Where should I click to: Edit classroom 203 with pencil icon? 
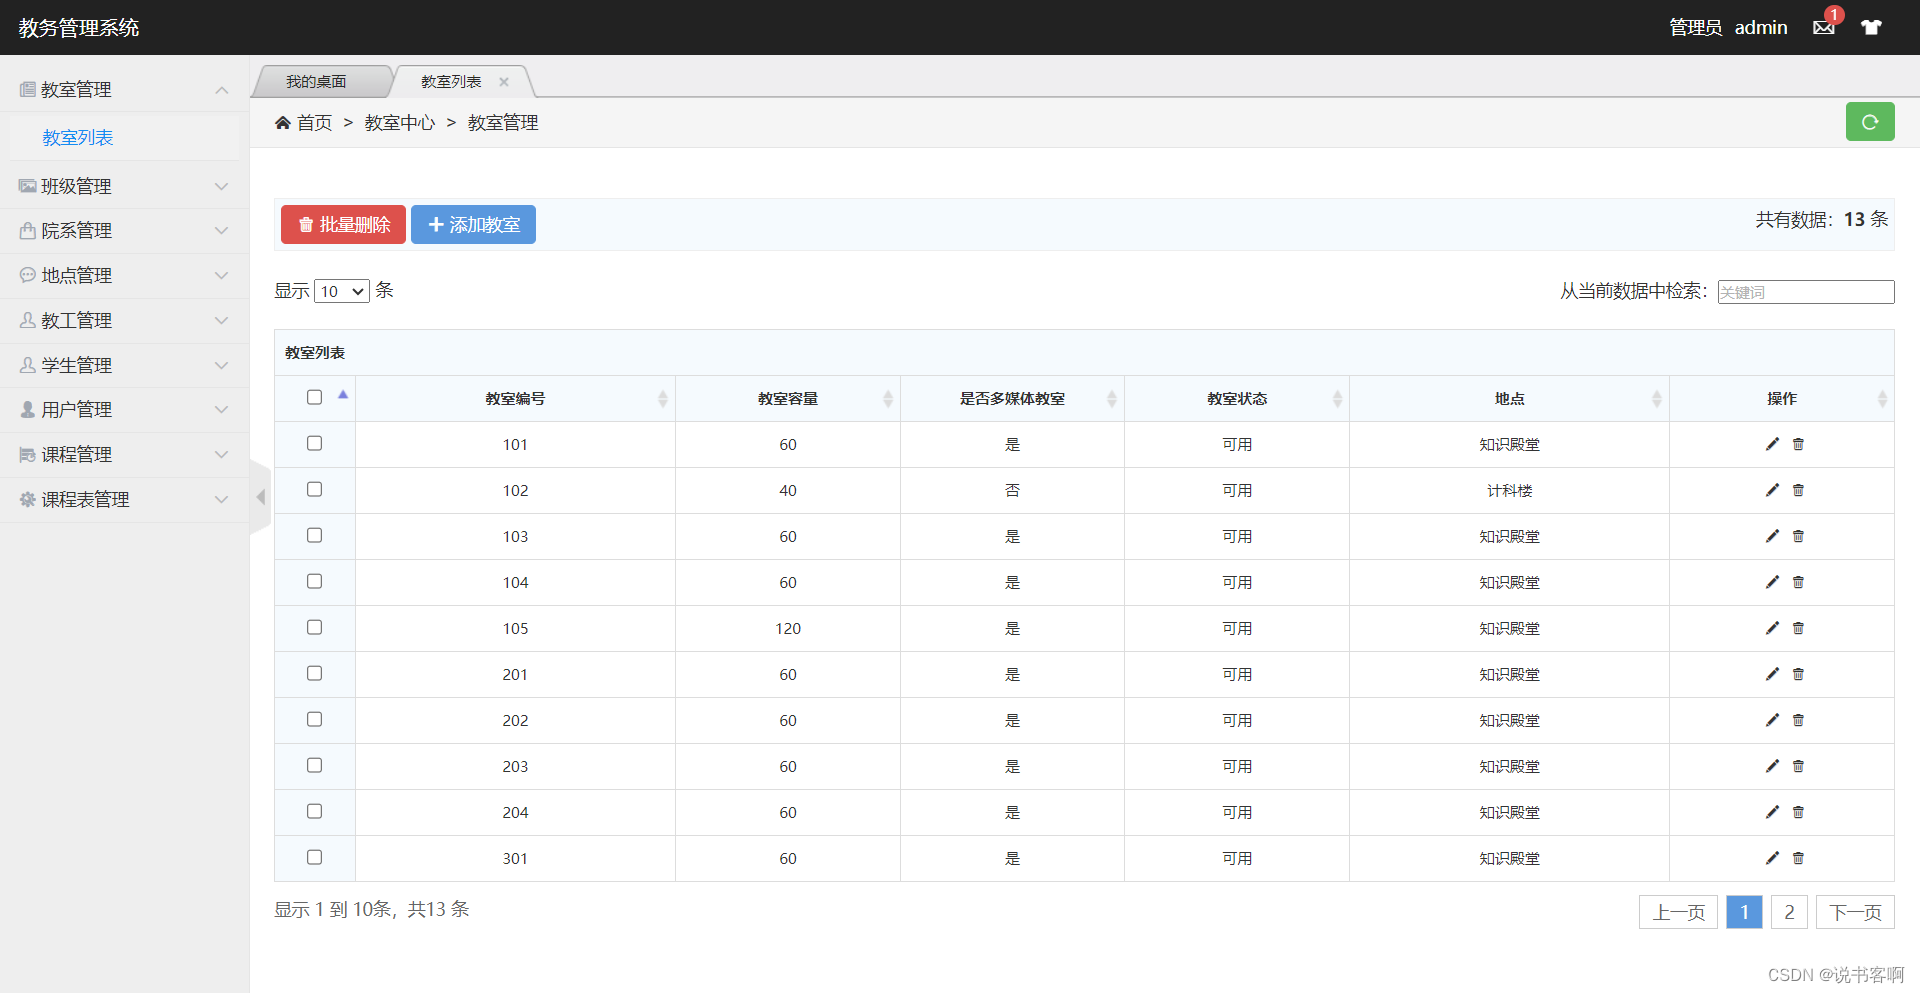tap(1772, 766)
